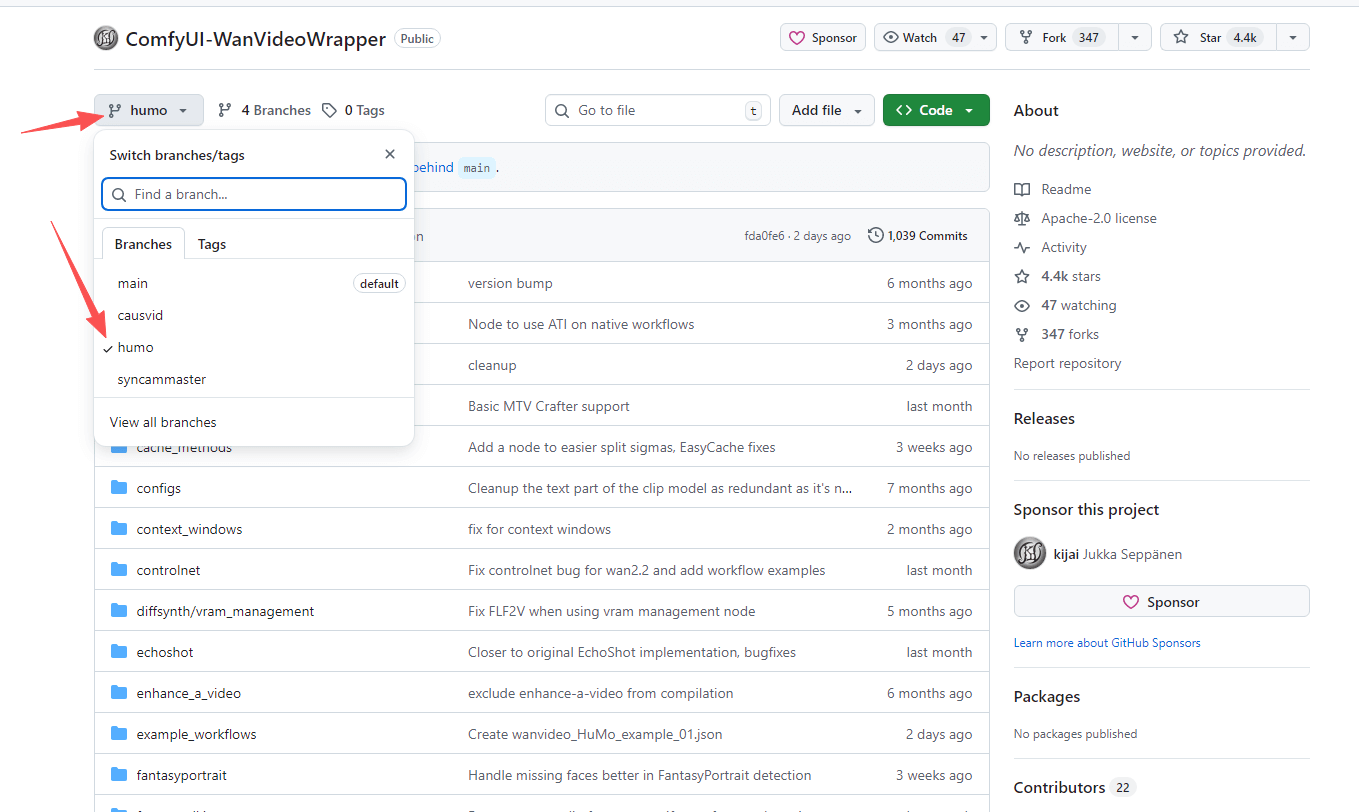Star the repository

pyautogui.click(x=1218, y=38)
